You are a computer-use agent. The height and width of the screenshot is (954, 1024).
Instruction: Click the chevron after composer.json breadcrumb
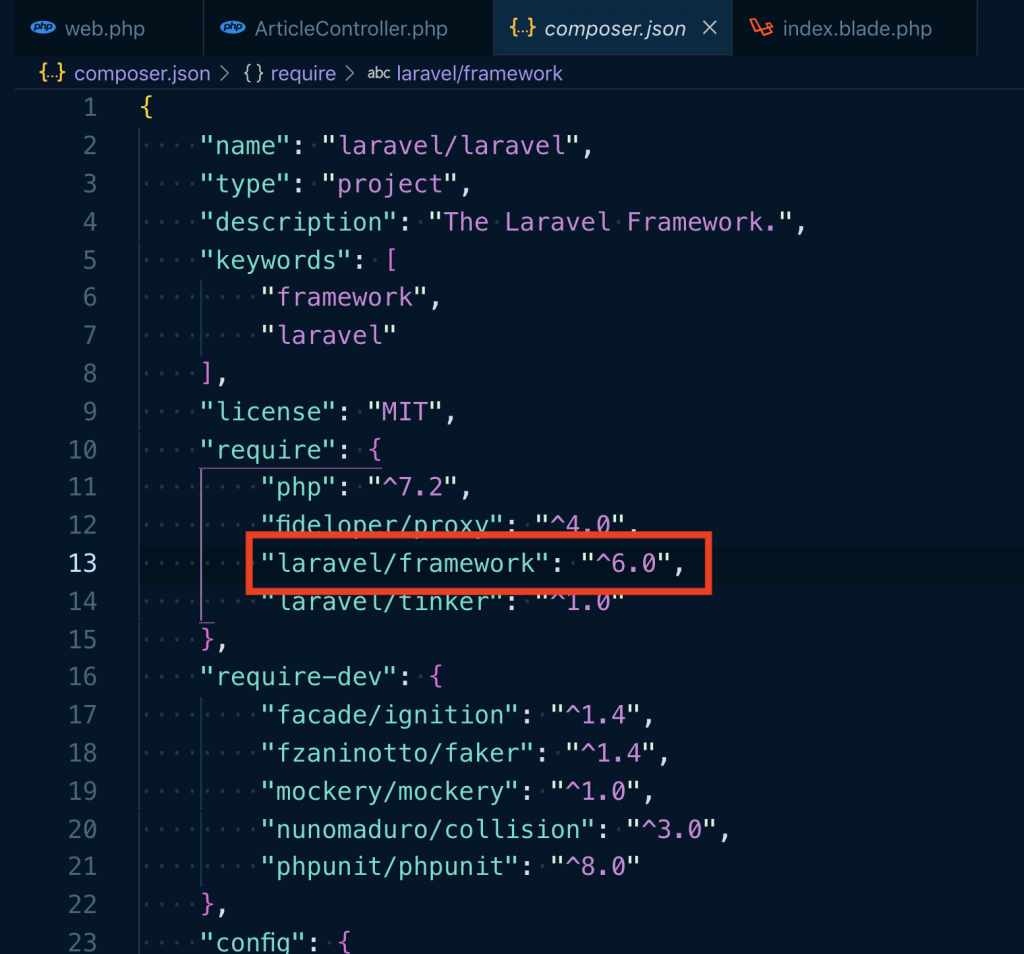[x=225, y=73]
